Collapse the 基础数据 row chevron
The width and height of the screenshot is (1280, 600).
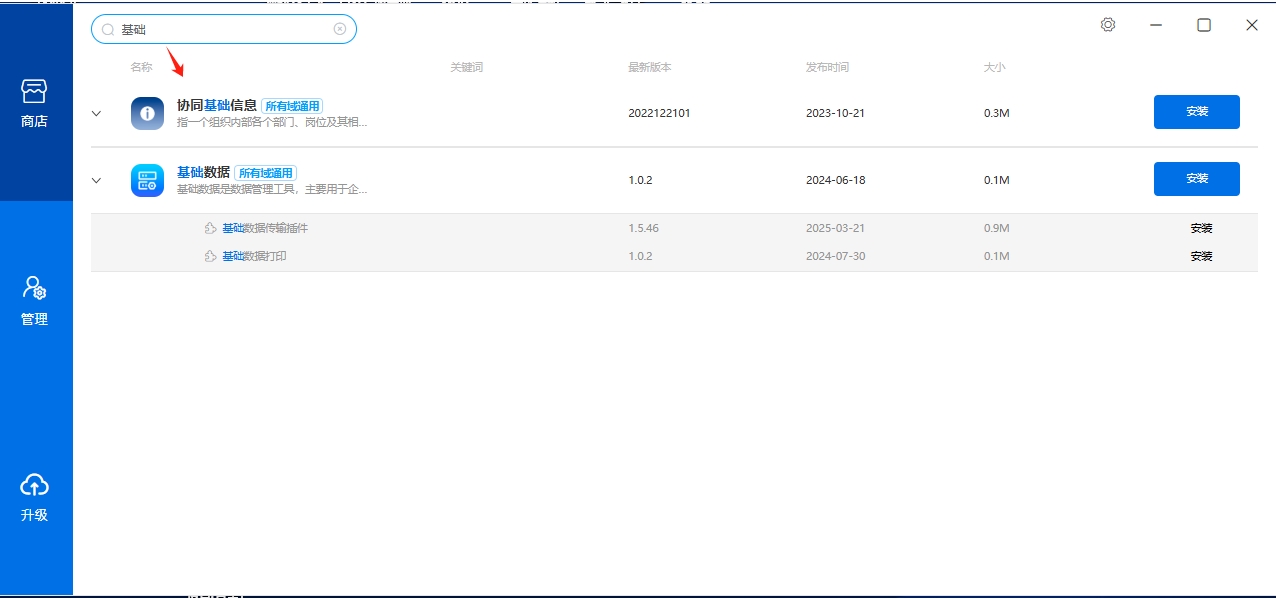[x=97, y=180]
